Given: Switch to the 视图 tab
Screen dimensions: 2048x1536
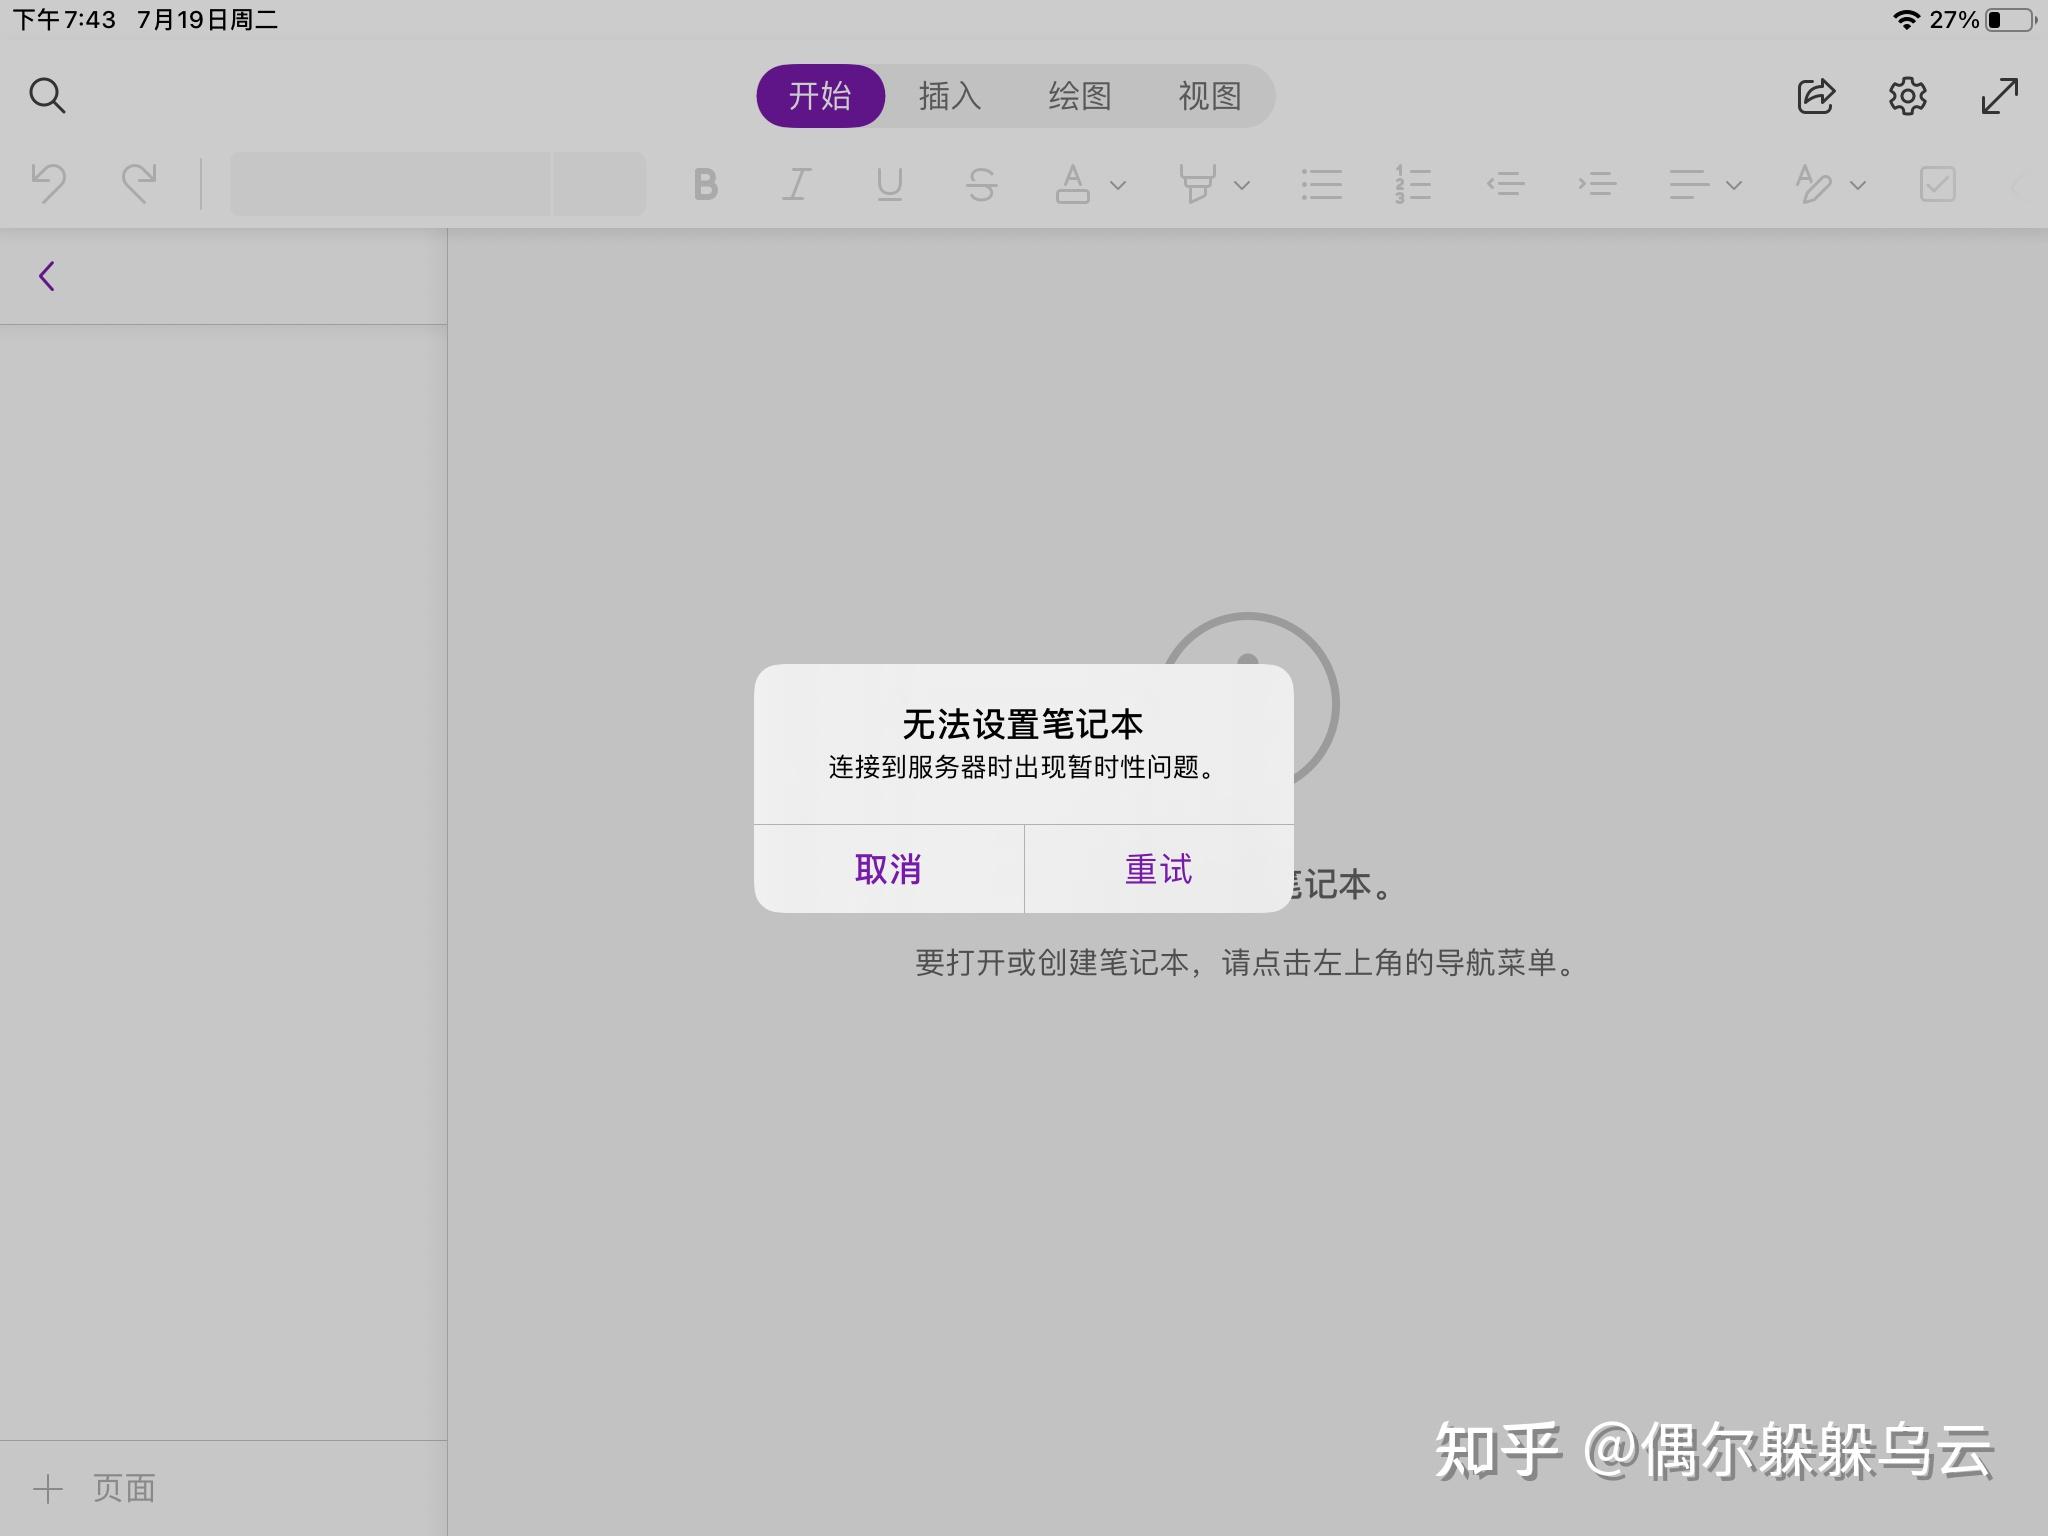Looking at the screenshot, I should (1210, 96).
